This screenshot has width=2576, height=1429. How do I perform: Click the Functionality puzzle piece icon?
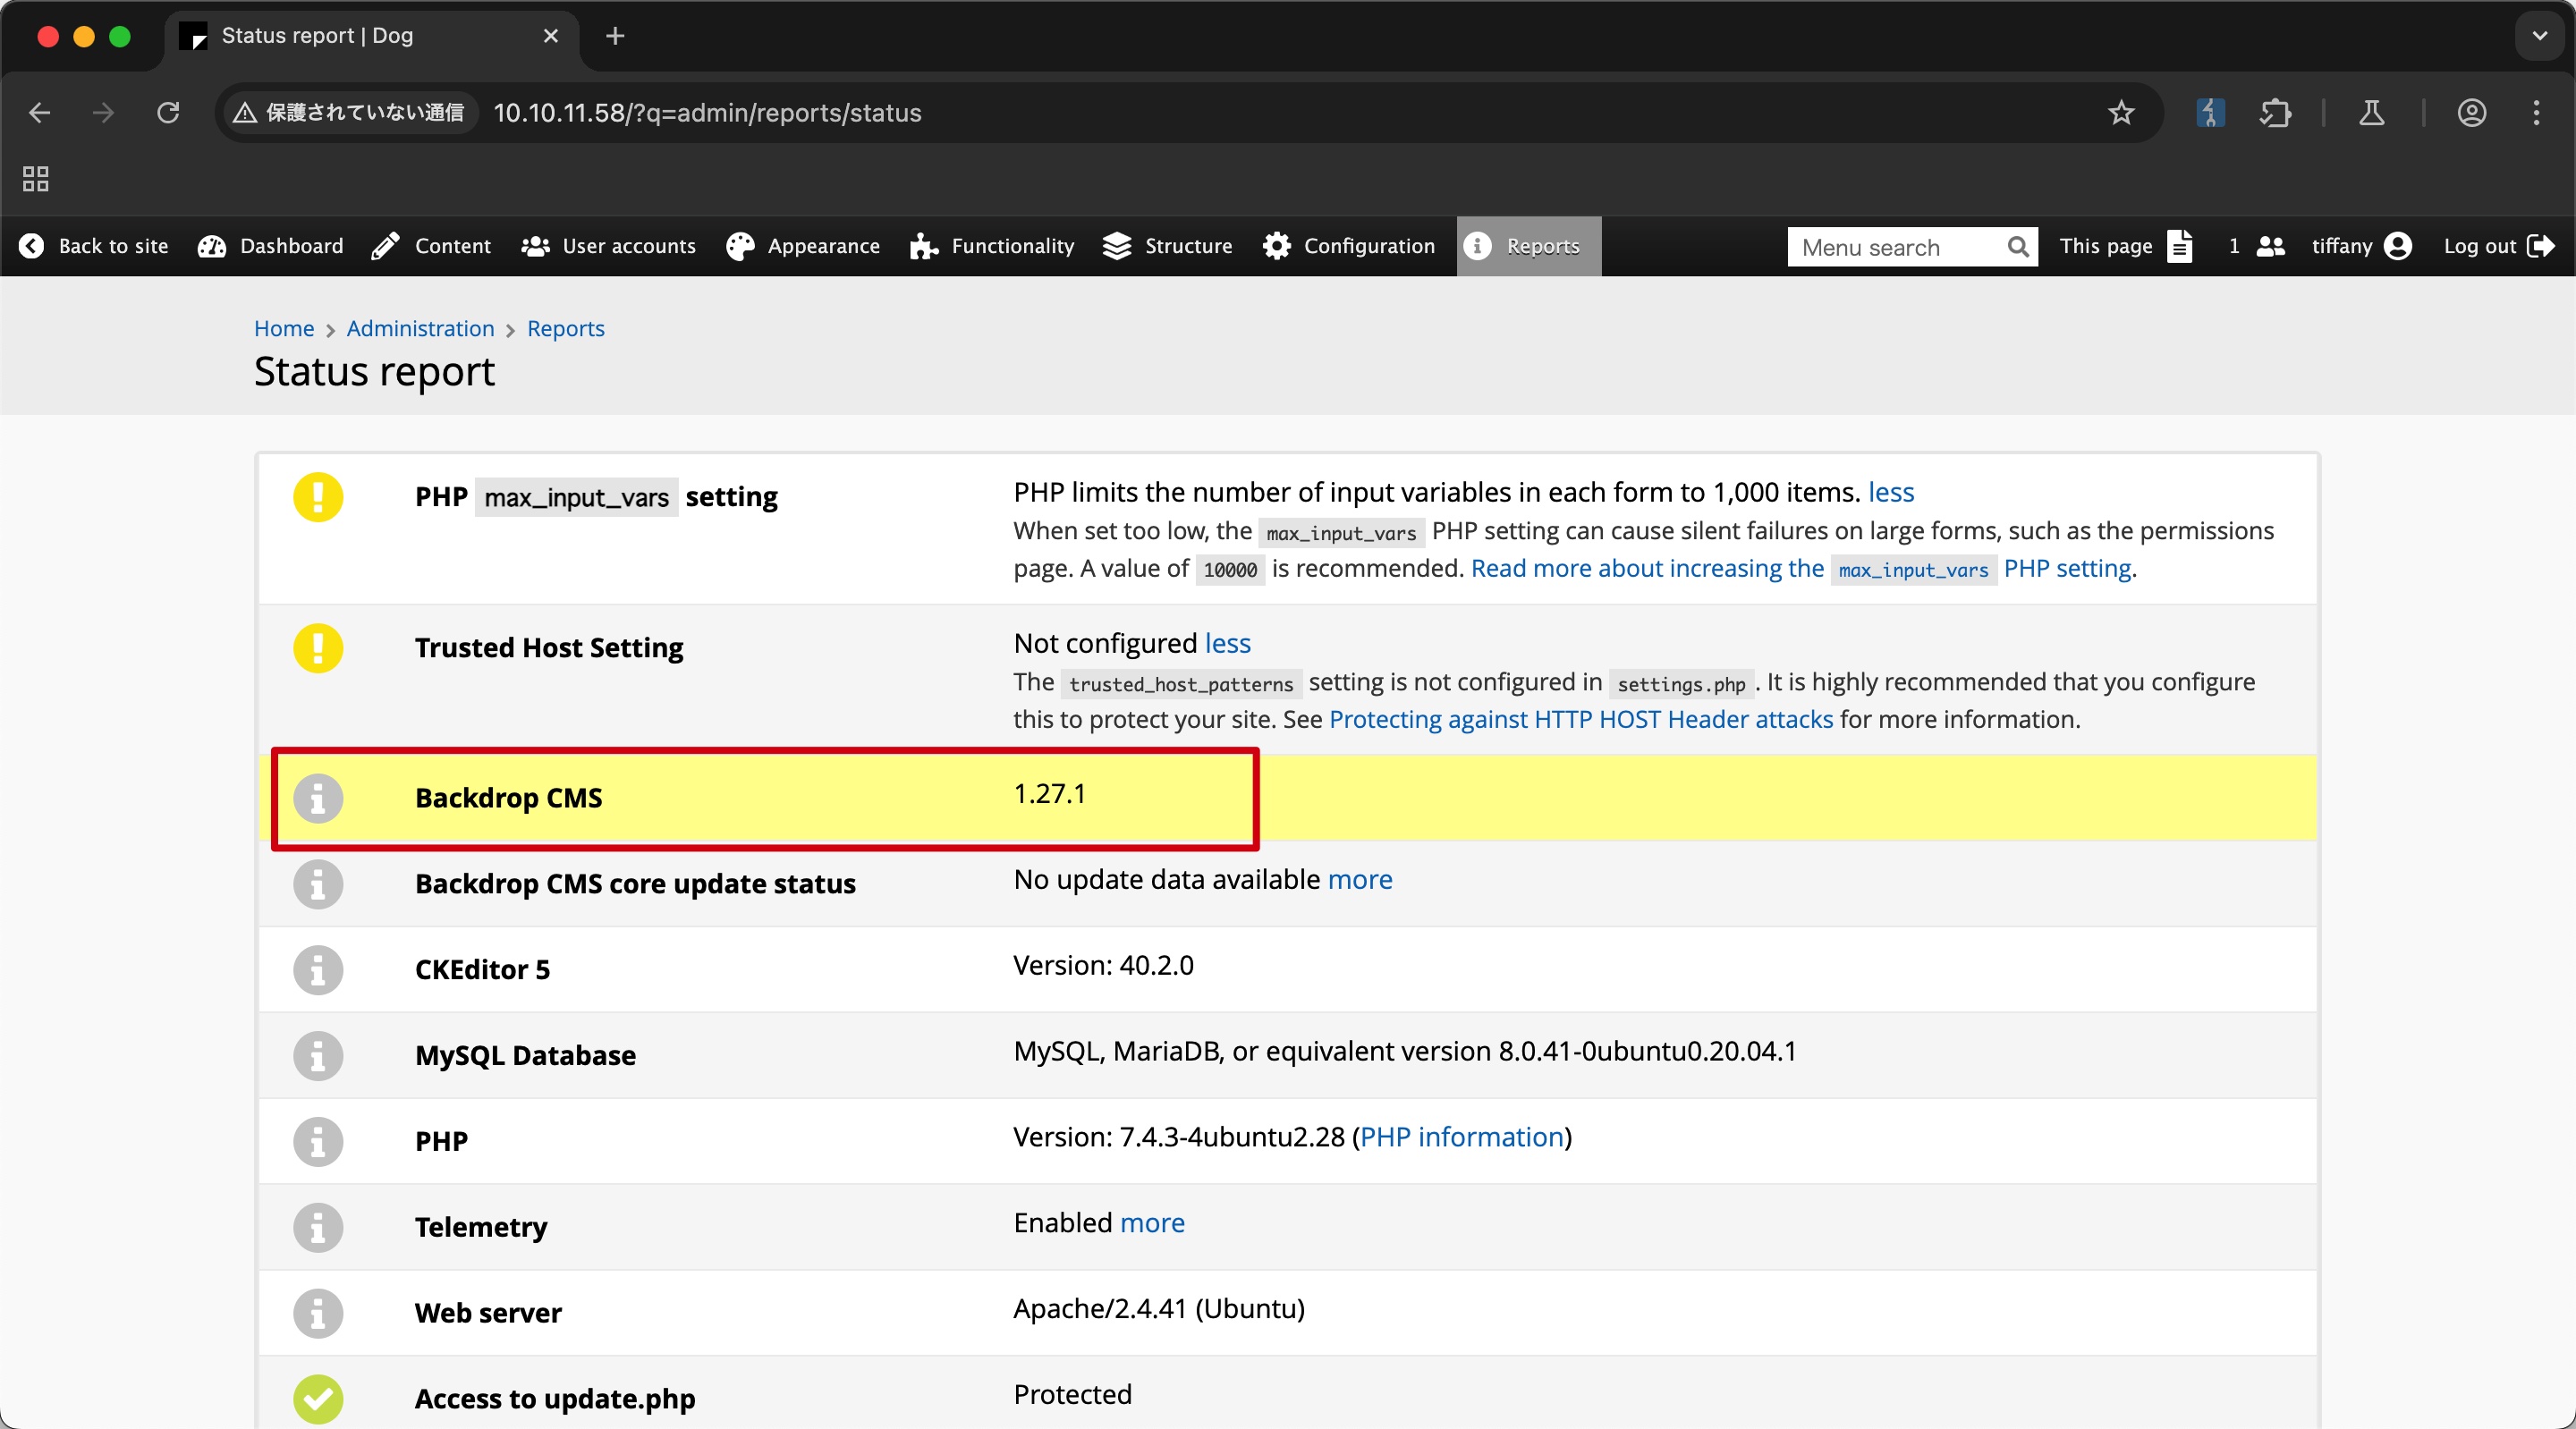tap(923, 246)
